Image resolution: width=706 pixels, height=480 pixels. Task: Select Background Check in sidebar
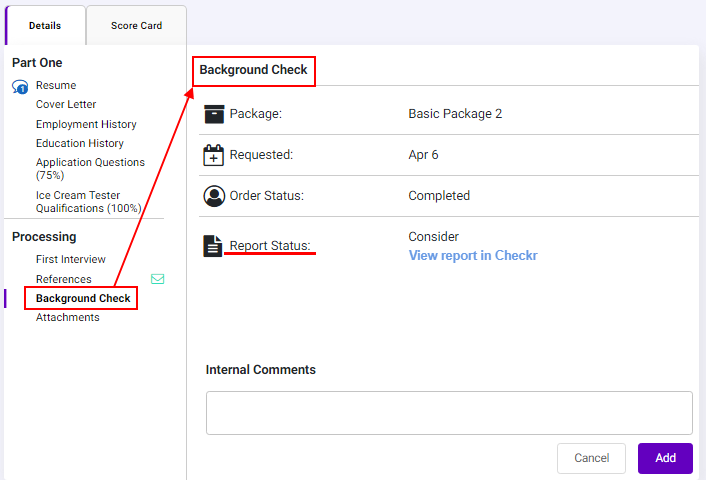pyautogui.click(x=83, y=299)
